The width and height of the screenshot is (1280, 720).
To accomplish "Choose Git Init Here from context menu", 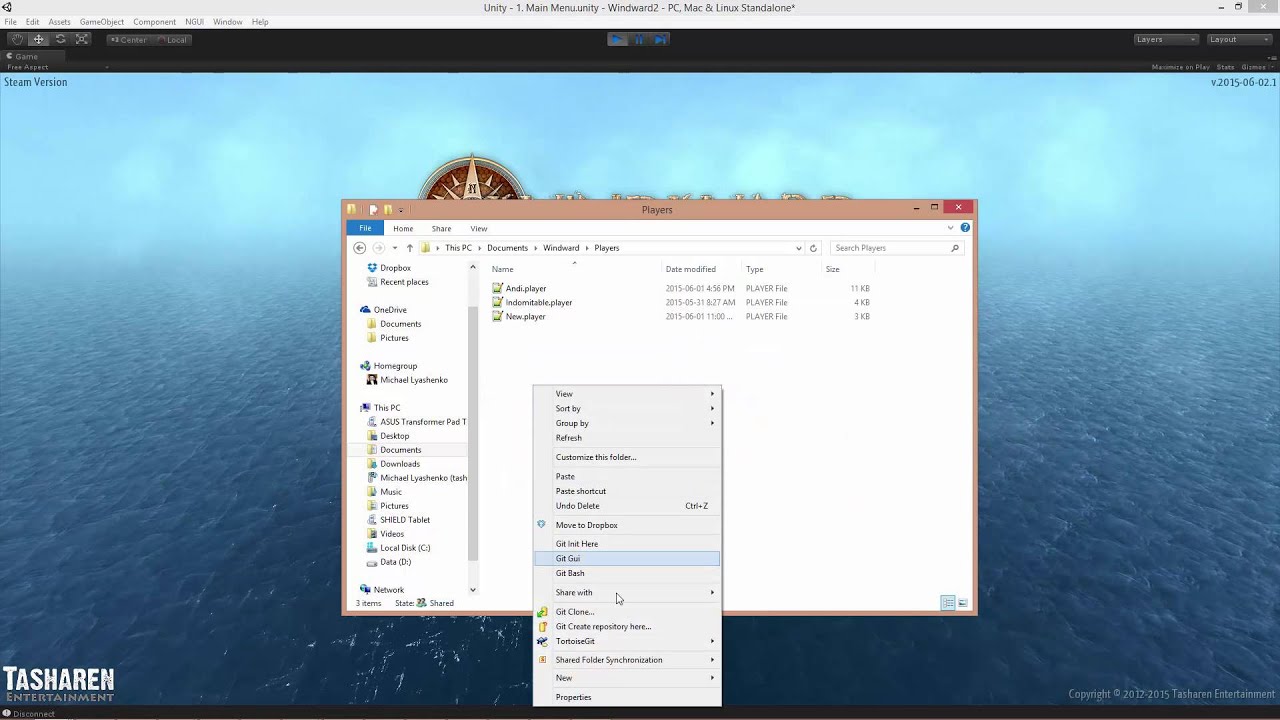I will [x=627, y=544].
